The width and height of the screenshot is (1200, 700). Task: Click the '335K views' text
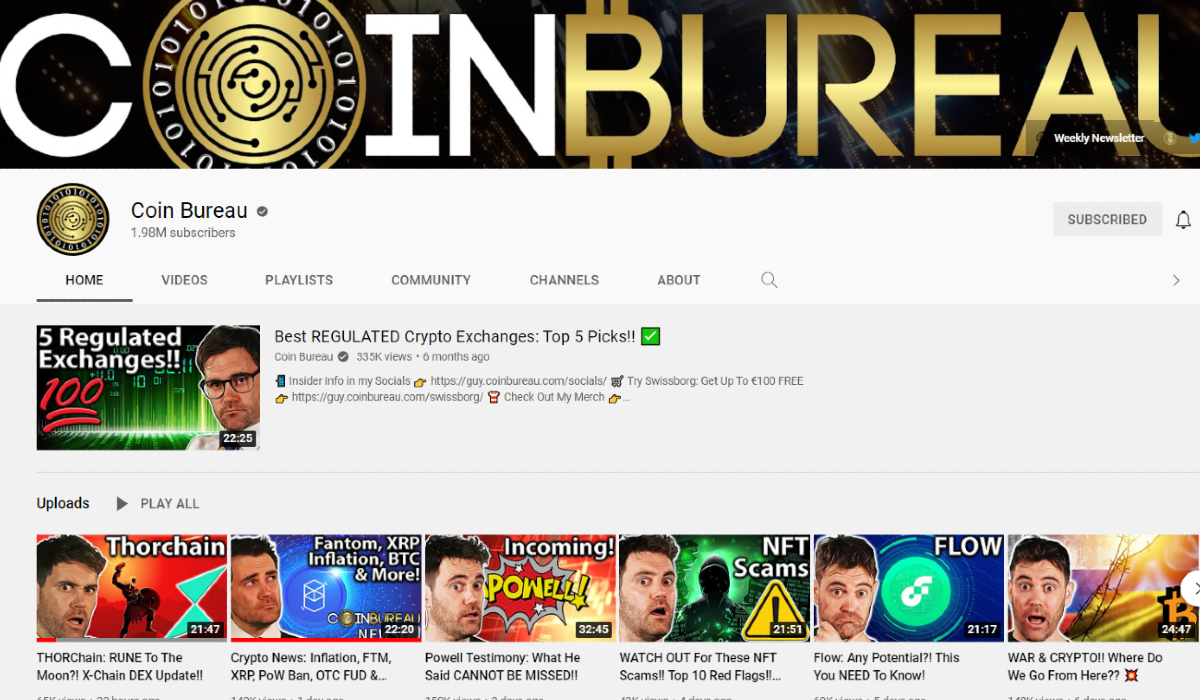click(x=384, y=357)
